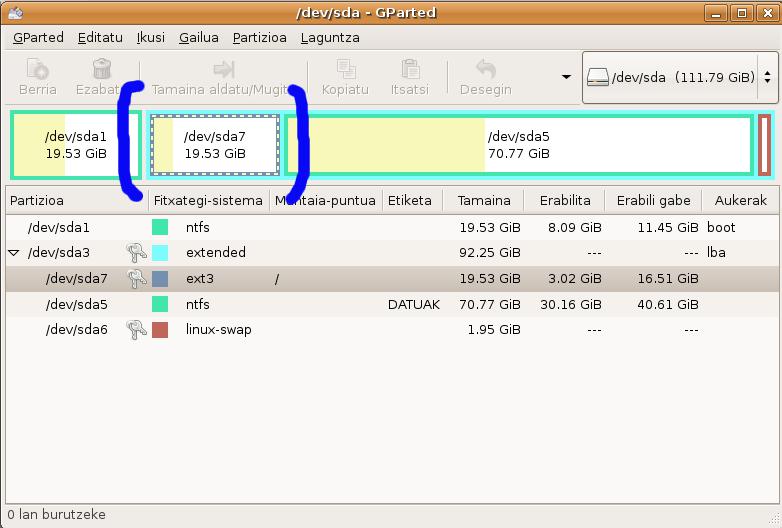Screen dimensions: 782x528
Task: Click the Itsatsi paste toolbar icon
Action: pos(410,69)
